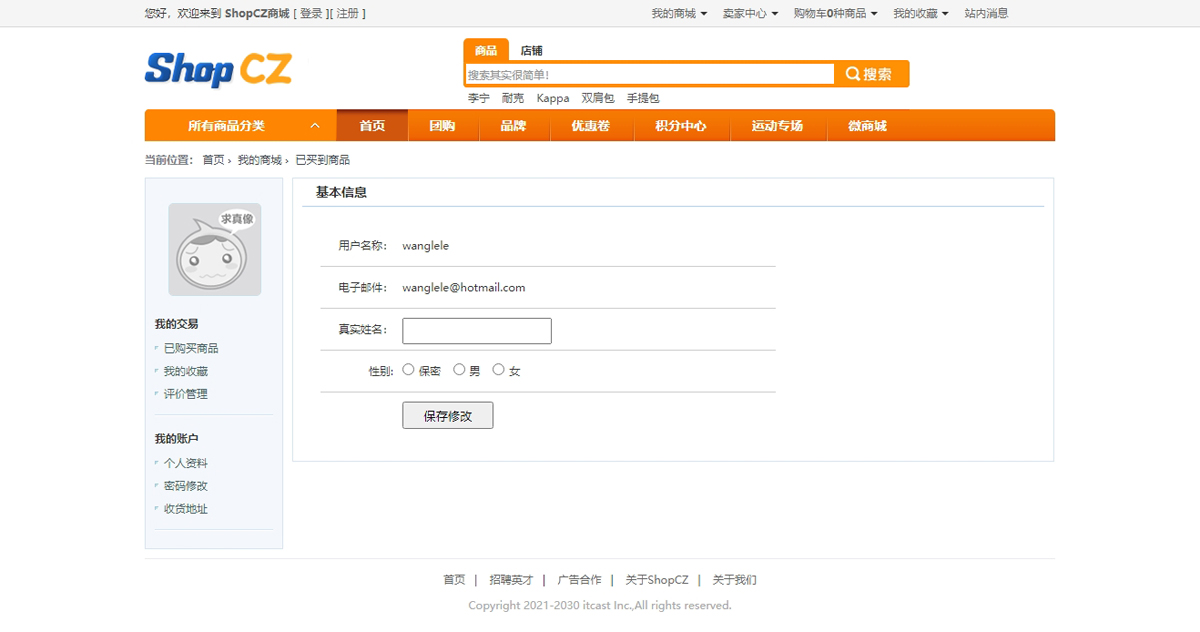Open 积分中心 in the navigation bar

pos(680,126)
